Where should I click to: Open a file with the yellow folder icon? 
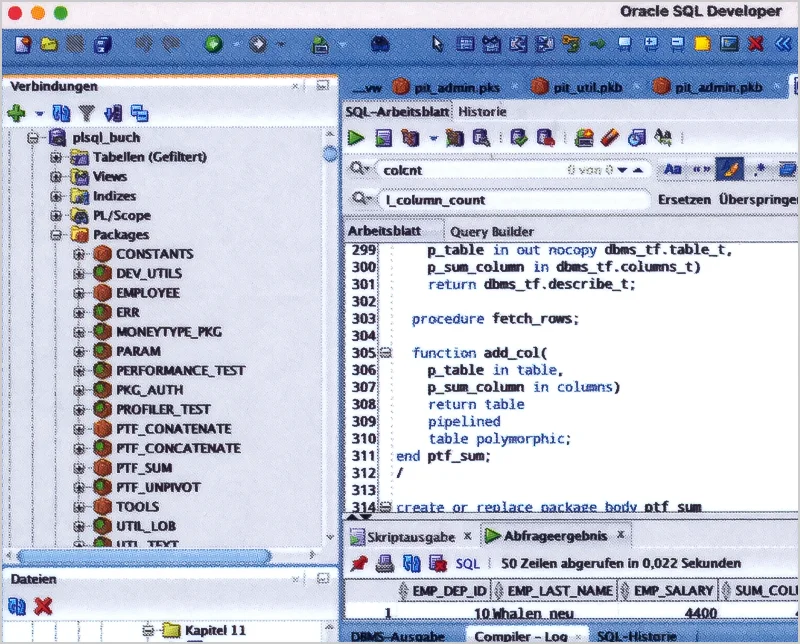click(49, 44)
